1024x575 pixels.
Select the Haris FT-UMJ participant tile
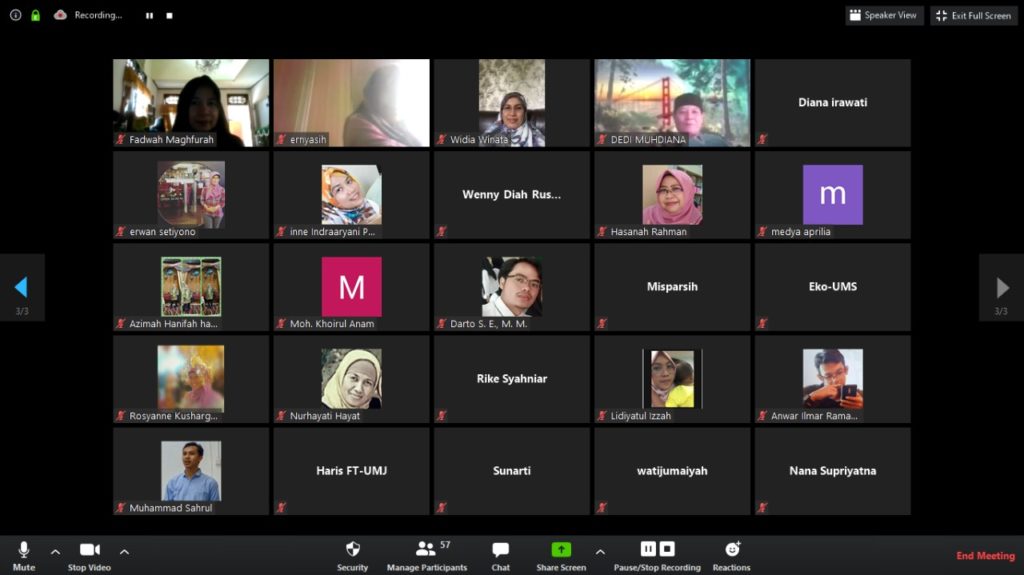351,471
